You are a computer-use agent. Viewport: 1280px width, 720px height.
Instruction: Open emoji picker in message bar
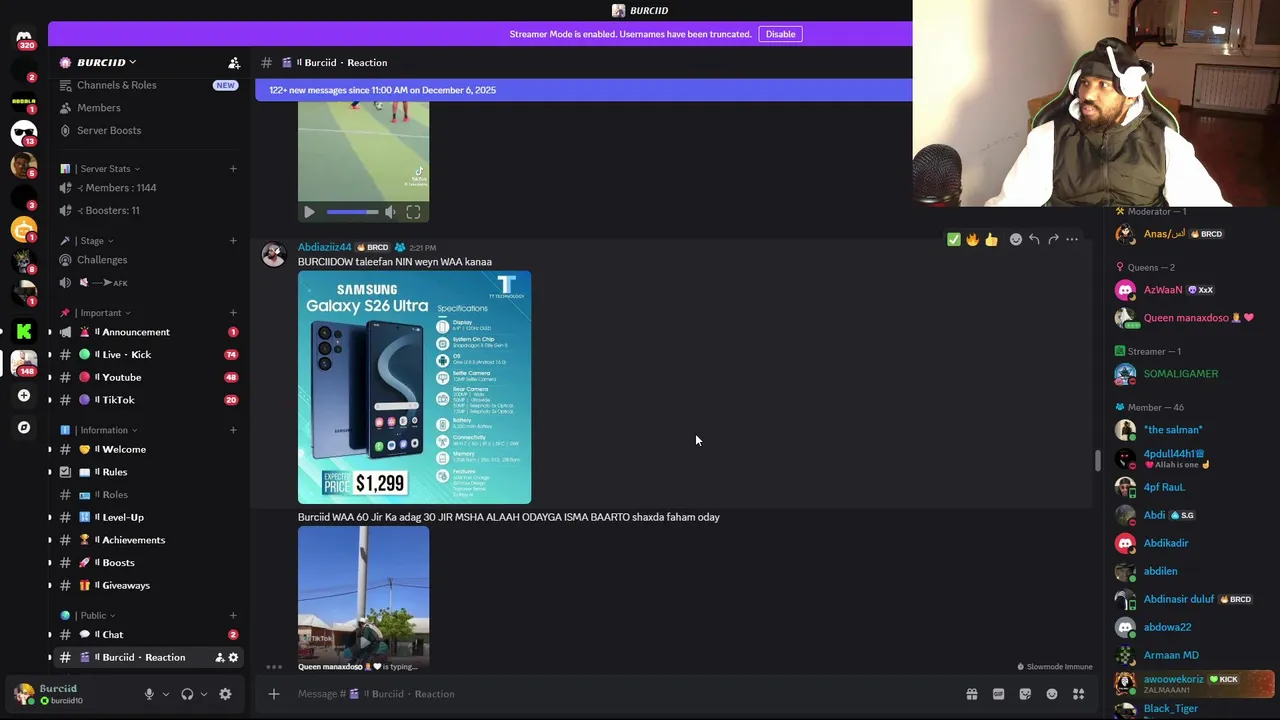coord(1052,694)
